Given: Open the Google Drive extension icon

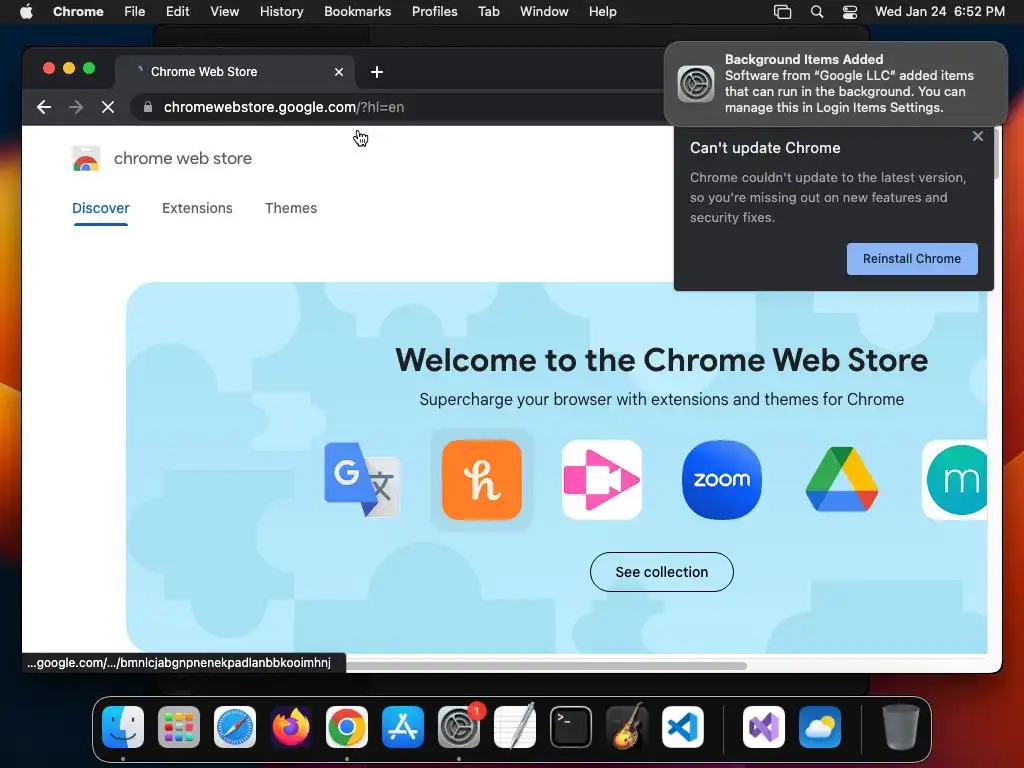Looking at the screenshot, I should [x=842, y=479].
